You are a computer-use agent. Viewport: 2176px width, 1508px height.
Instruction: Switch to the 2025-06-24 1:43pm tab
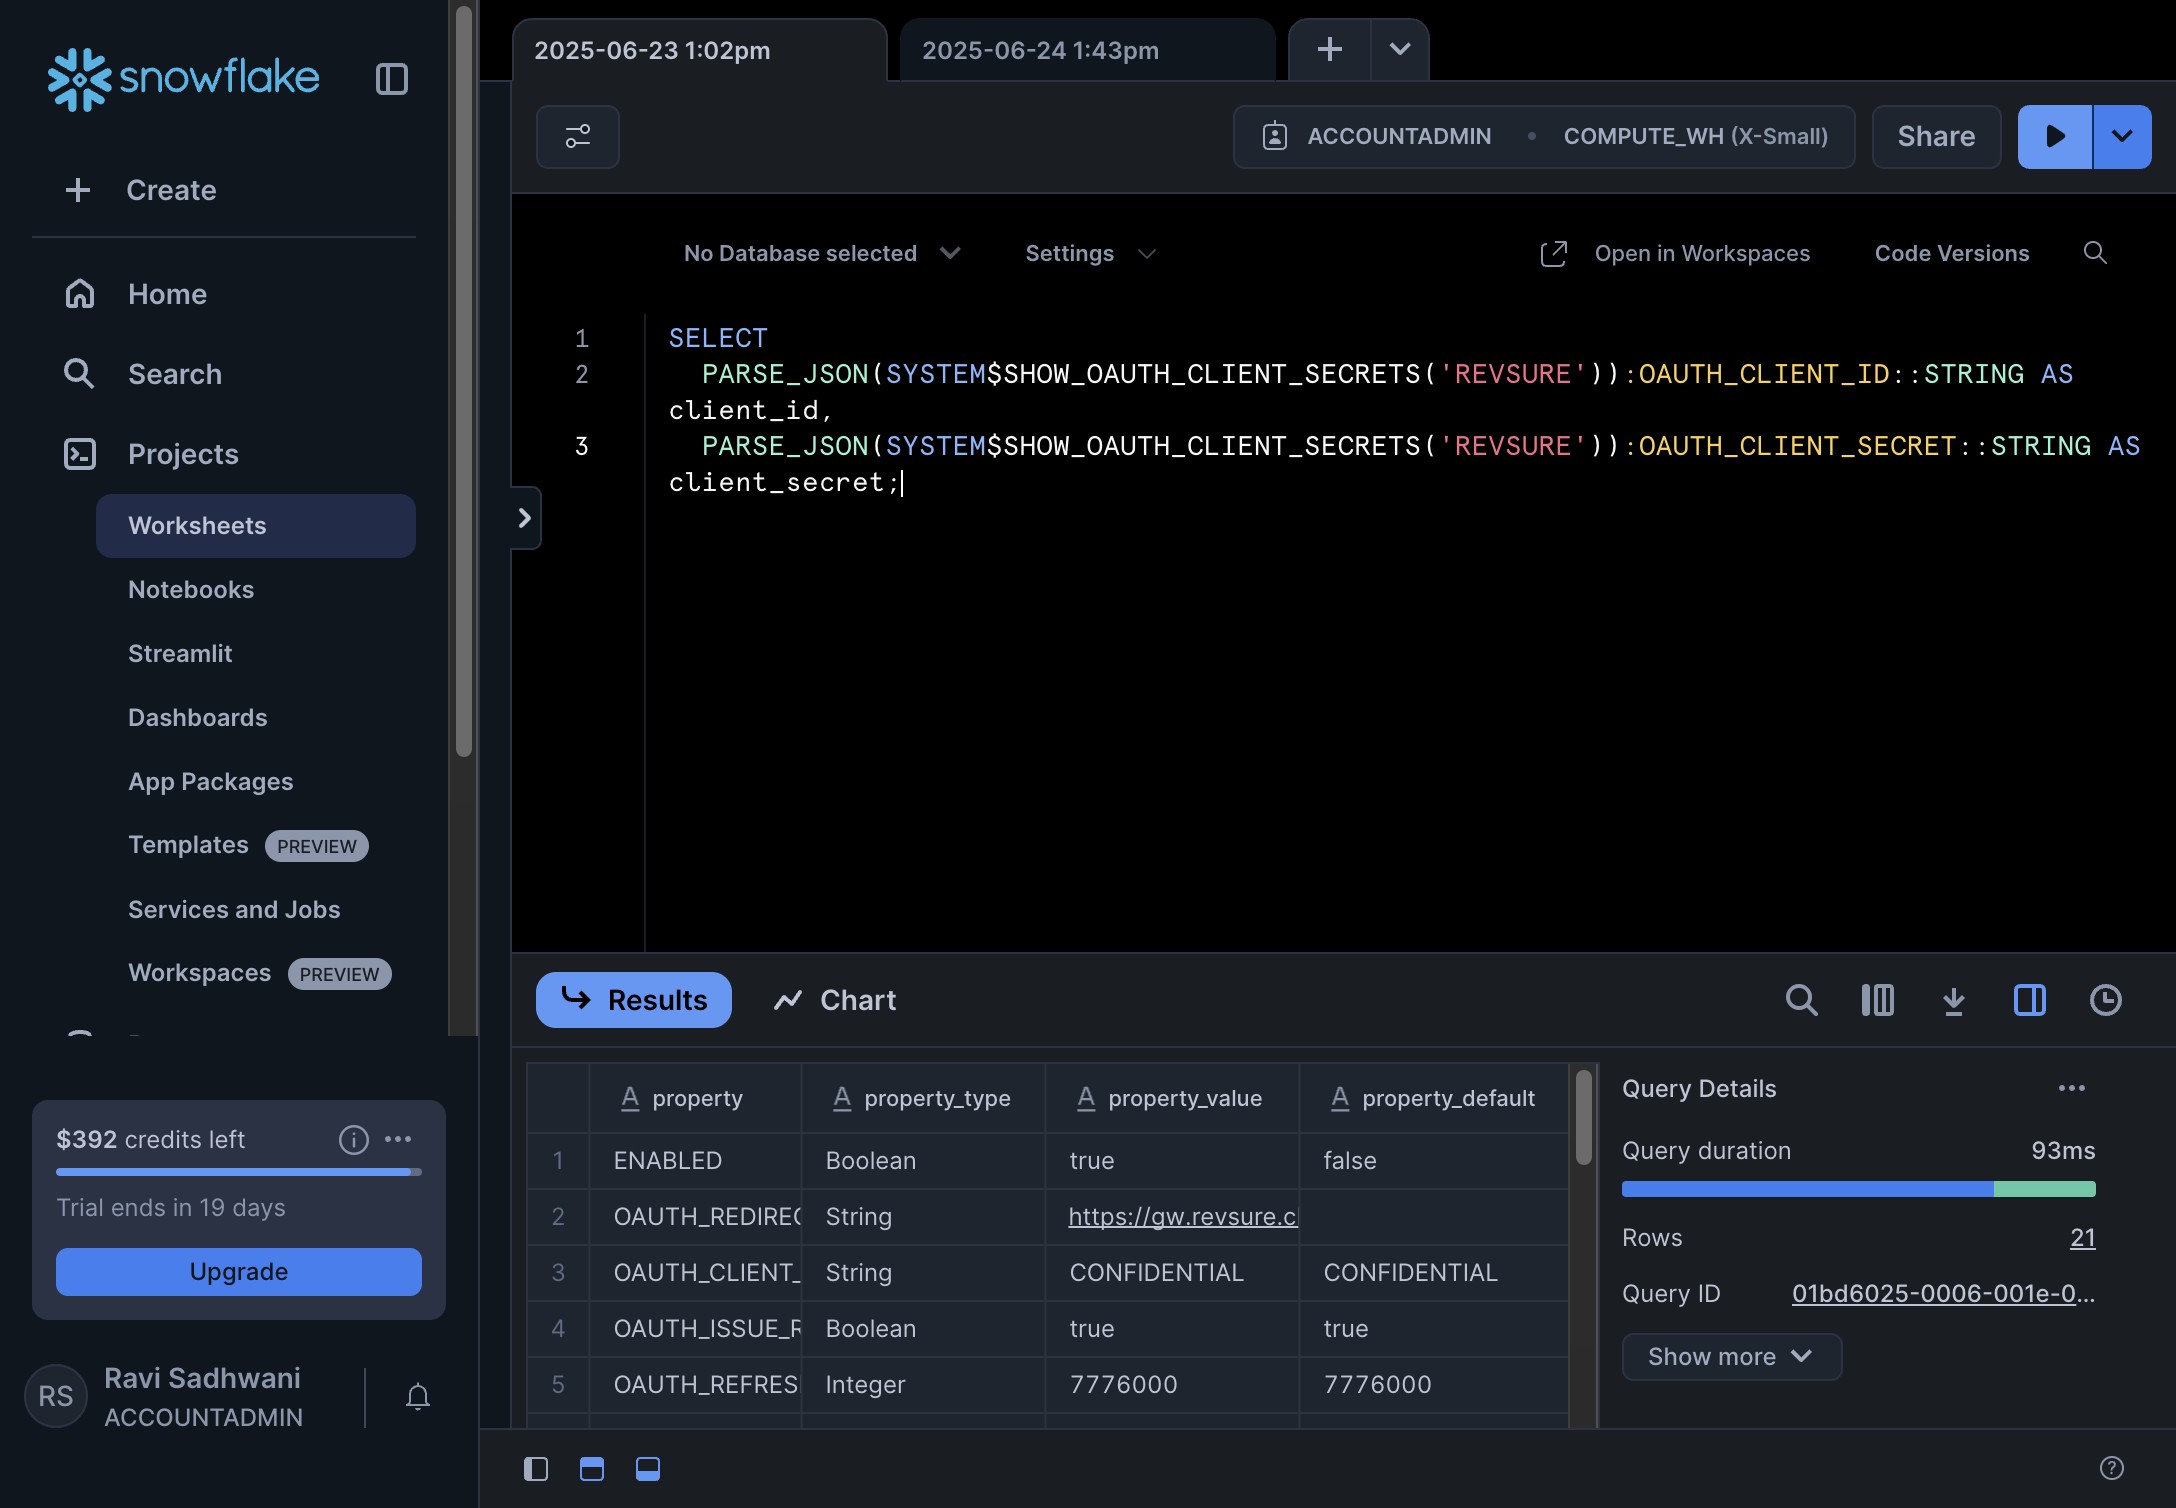point(1040,50)
